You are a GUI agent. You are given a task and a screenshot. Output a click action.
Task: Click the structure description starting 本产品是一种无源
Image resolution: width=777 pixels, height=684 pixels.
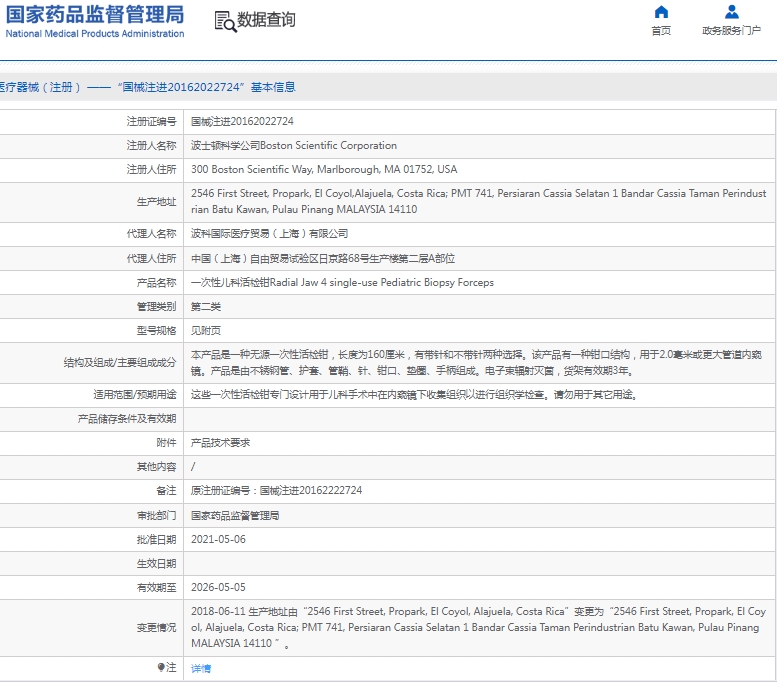(x=476, y=362)
